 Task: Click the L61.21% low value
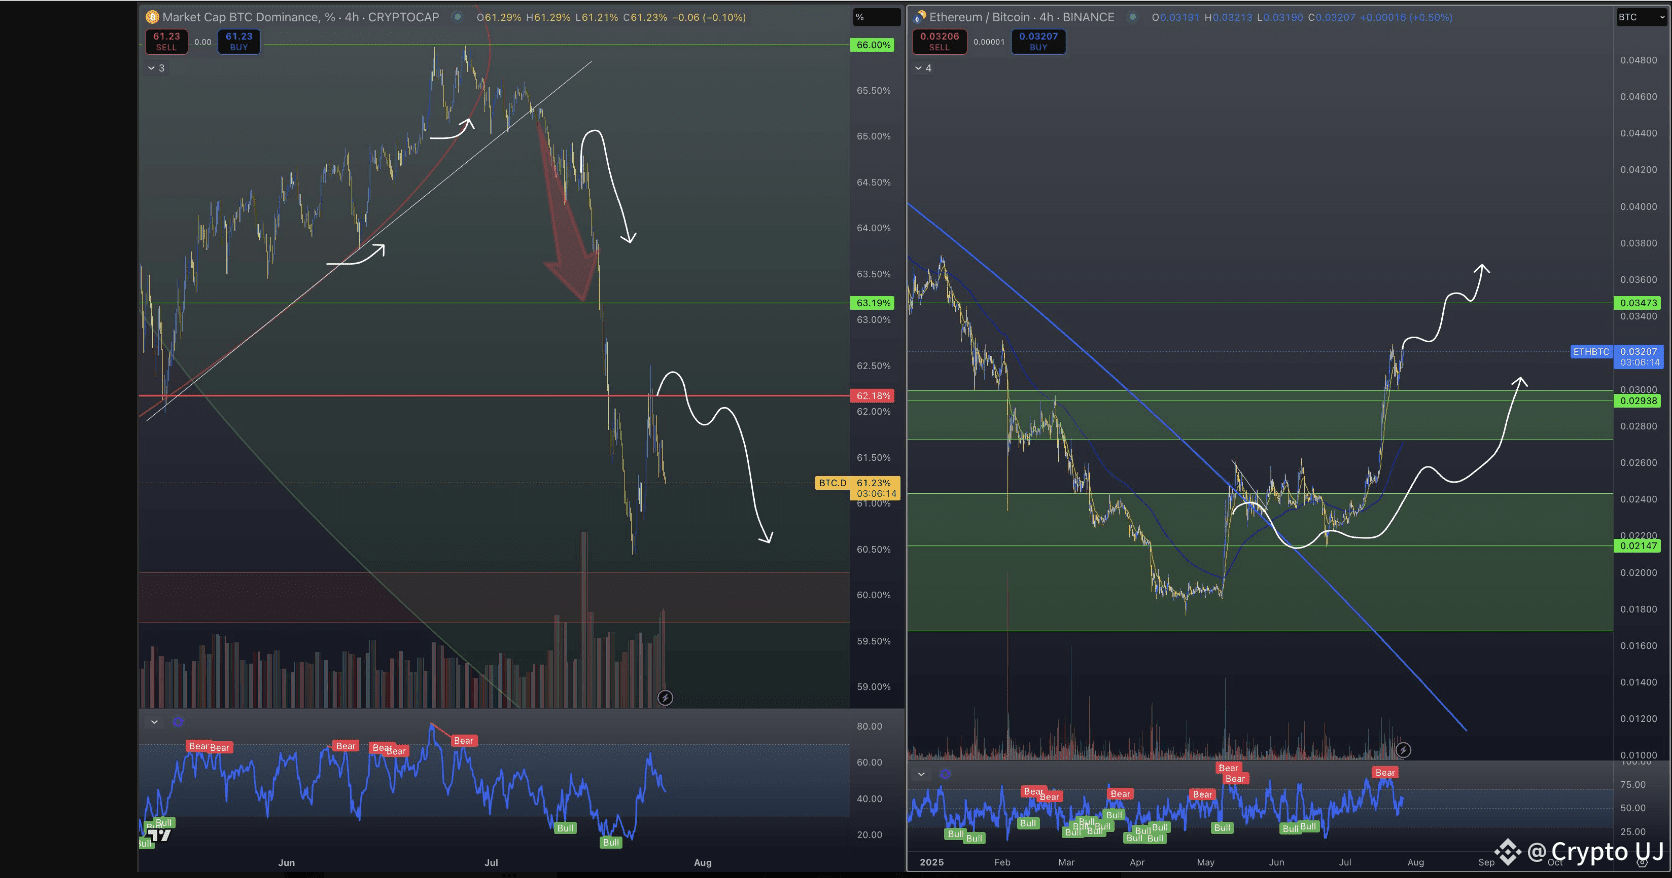597,17
